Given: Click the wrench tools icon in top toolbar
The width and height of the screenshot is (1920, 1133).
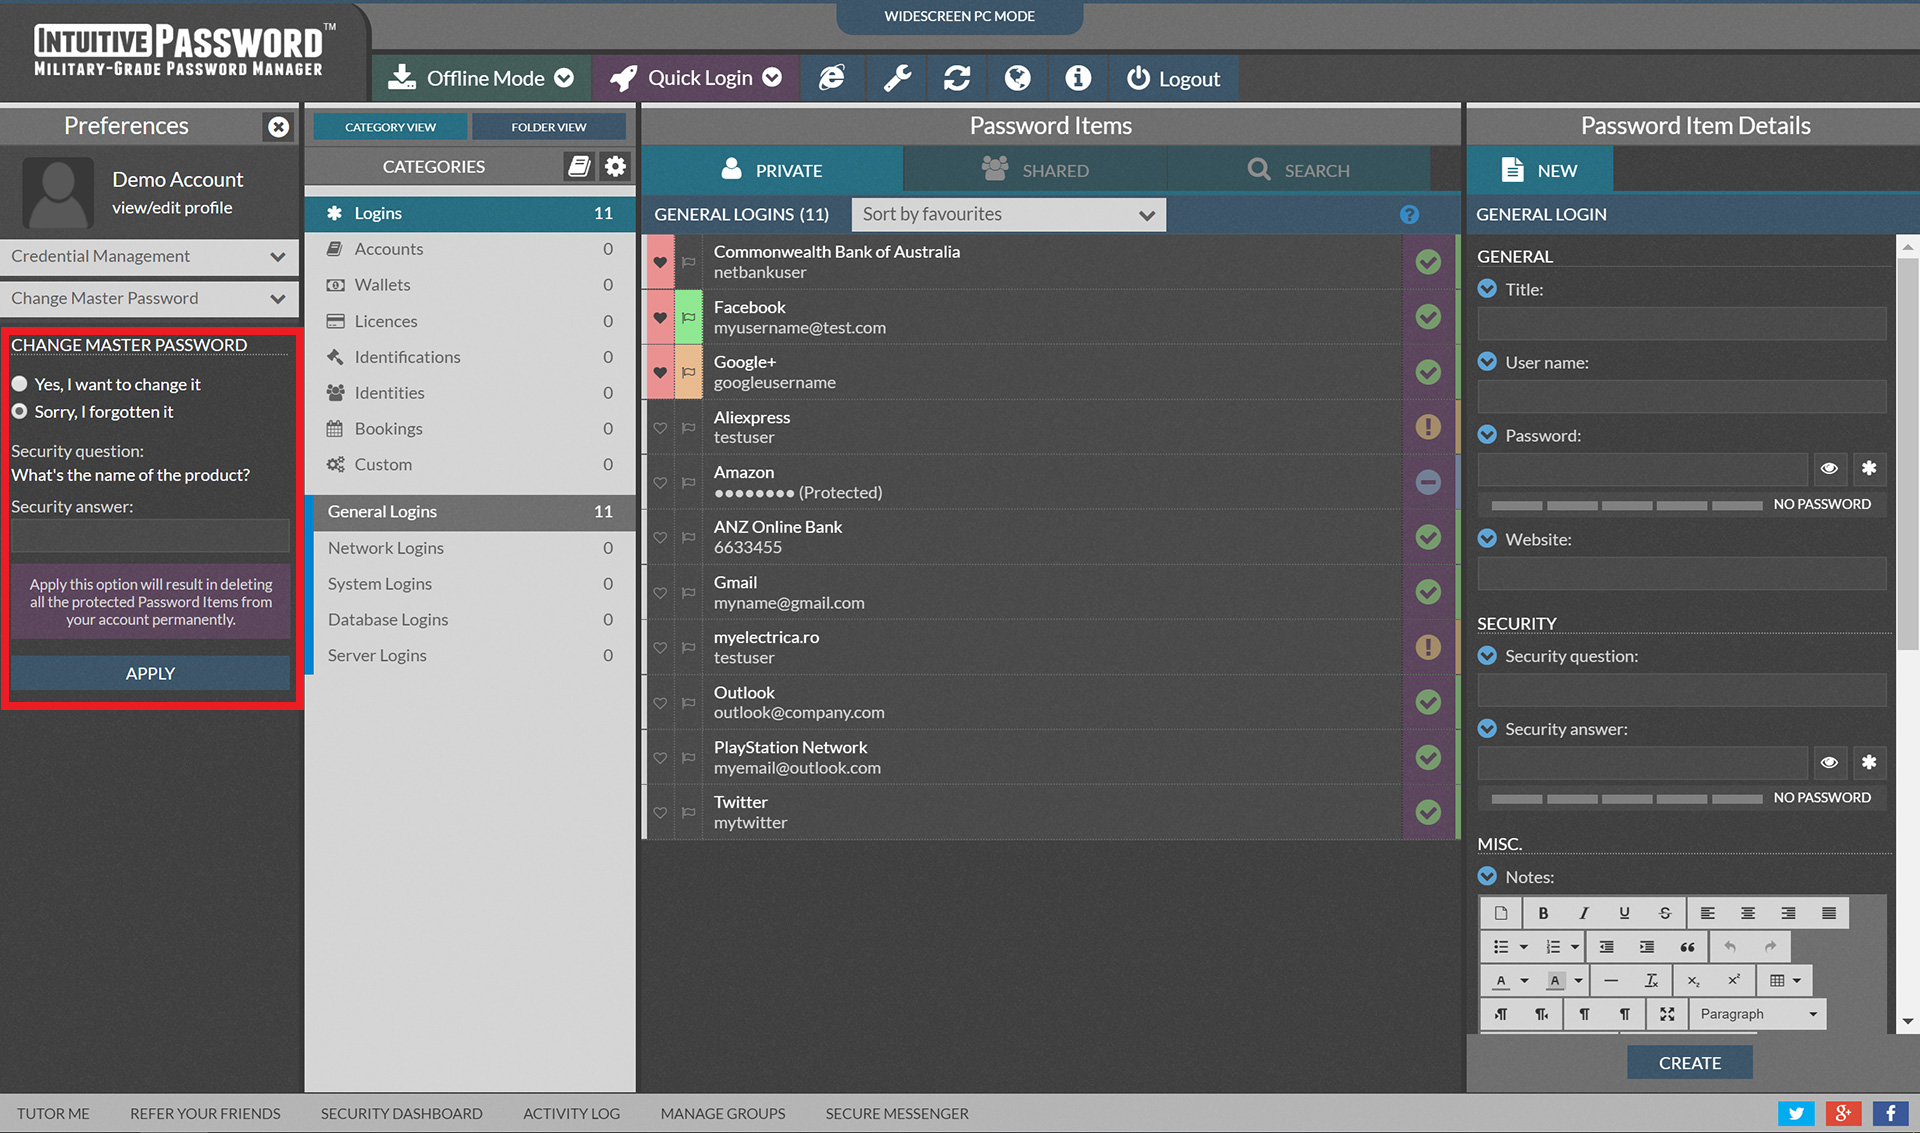Looking at the screenshot, I should (897, 78).
